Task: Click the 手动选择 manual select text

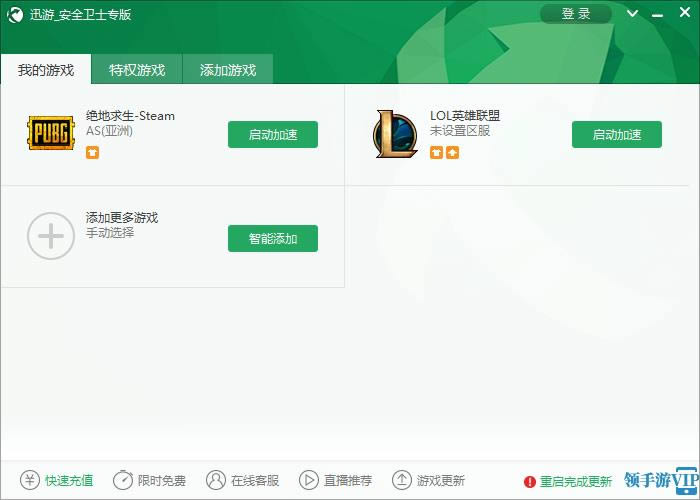Action: coord(110,233)
